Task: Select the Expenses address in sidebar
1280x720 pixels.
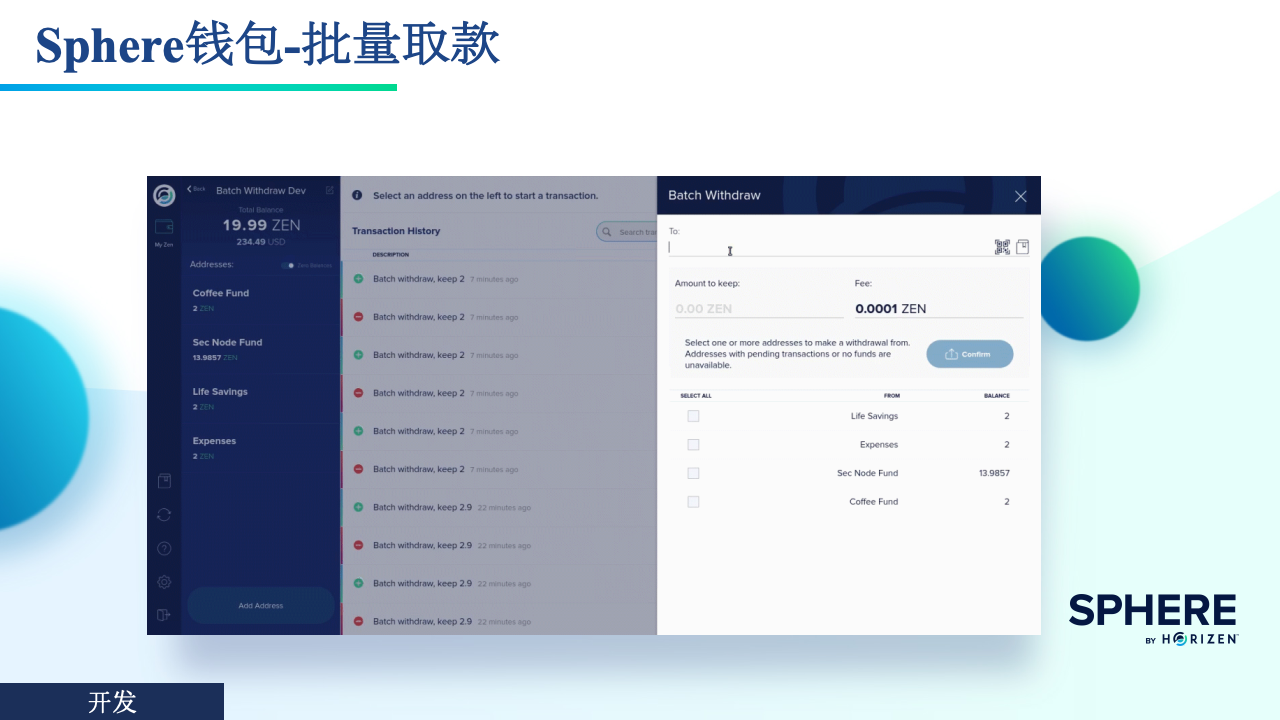Action: tap(261, 447)
